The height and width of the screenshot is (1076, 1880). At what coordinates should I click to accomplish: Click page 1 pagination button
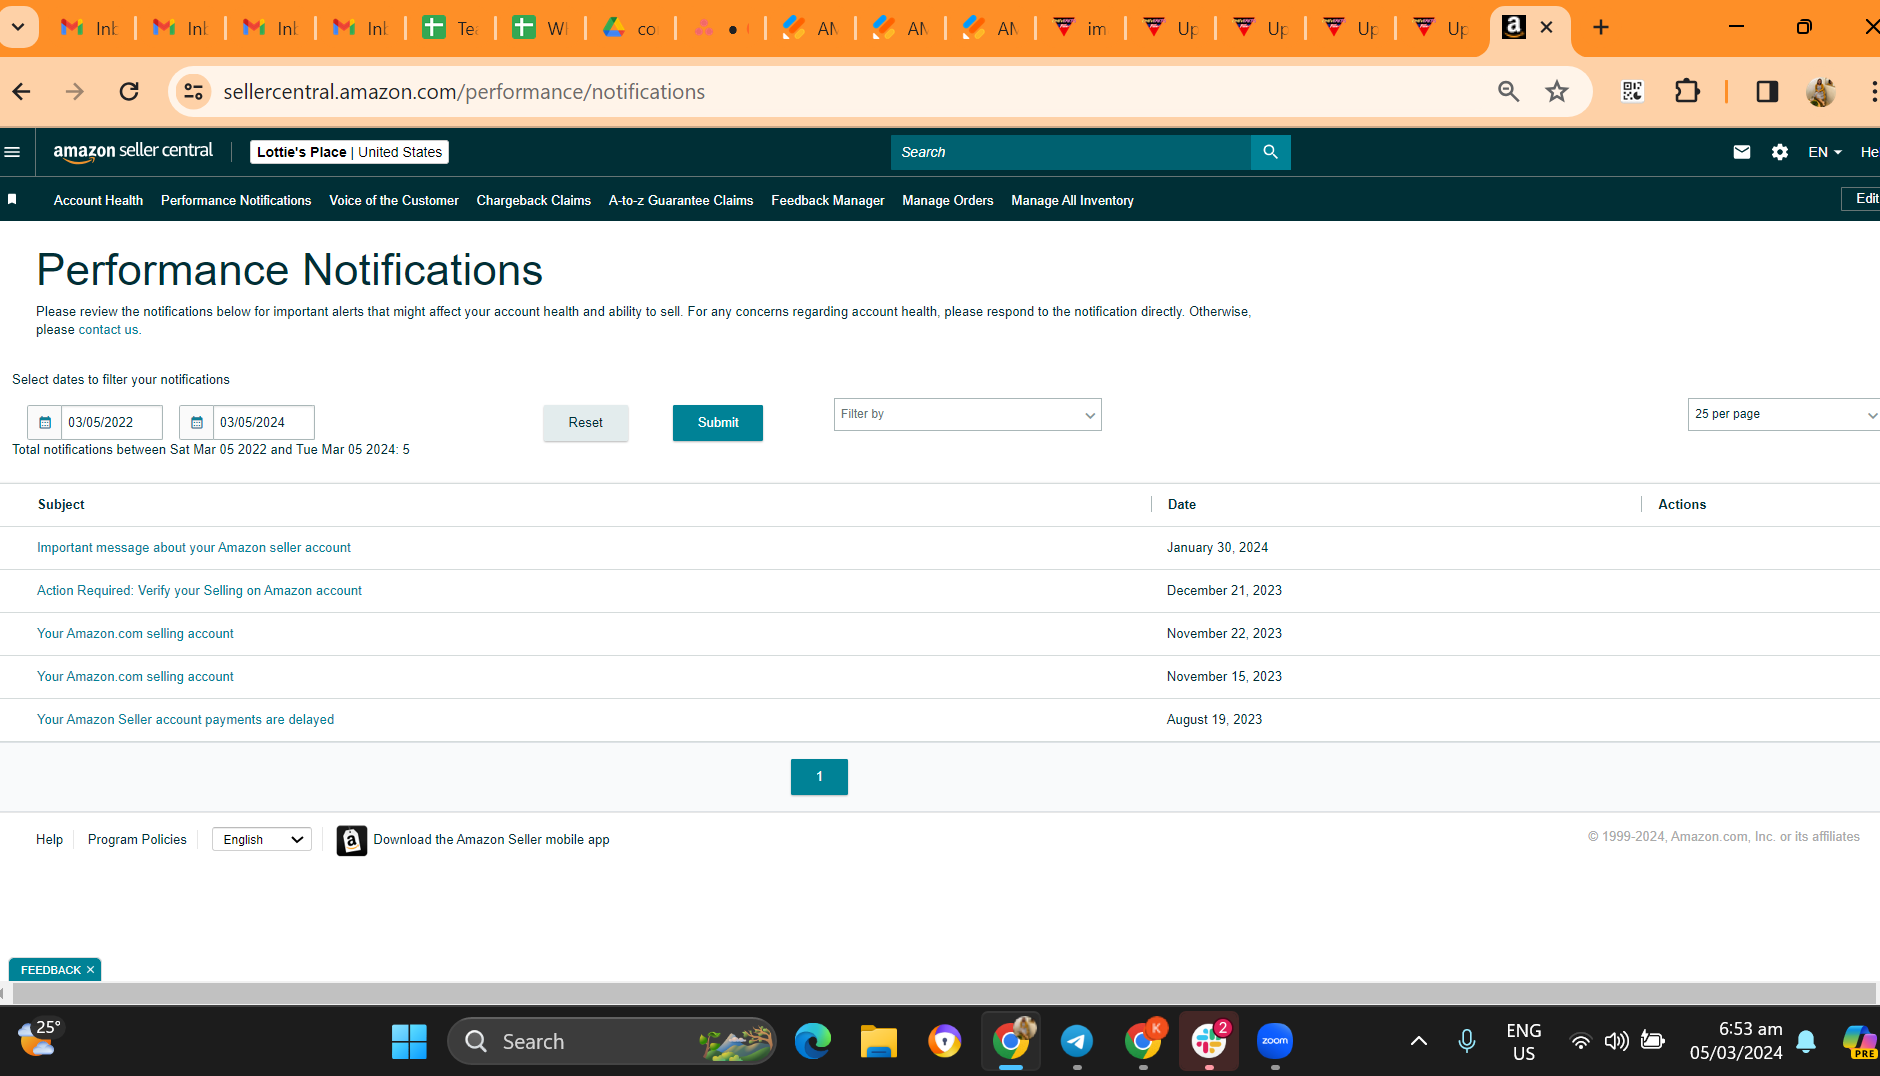pyautogui.click(x=819, y=777)
